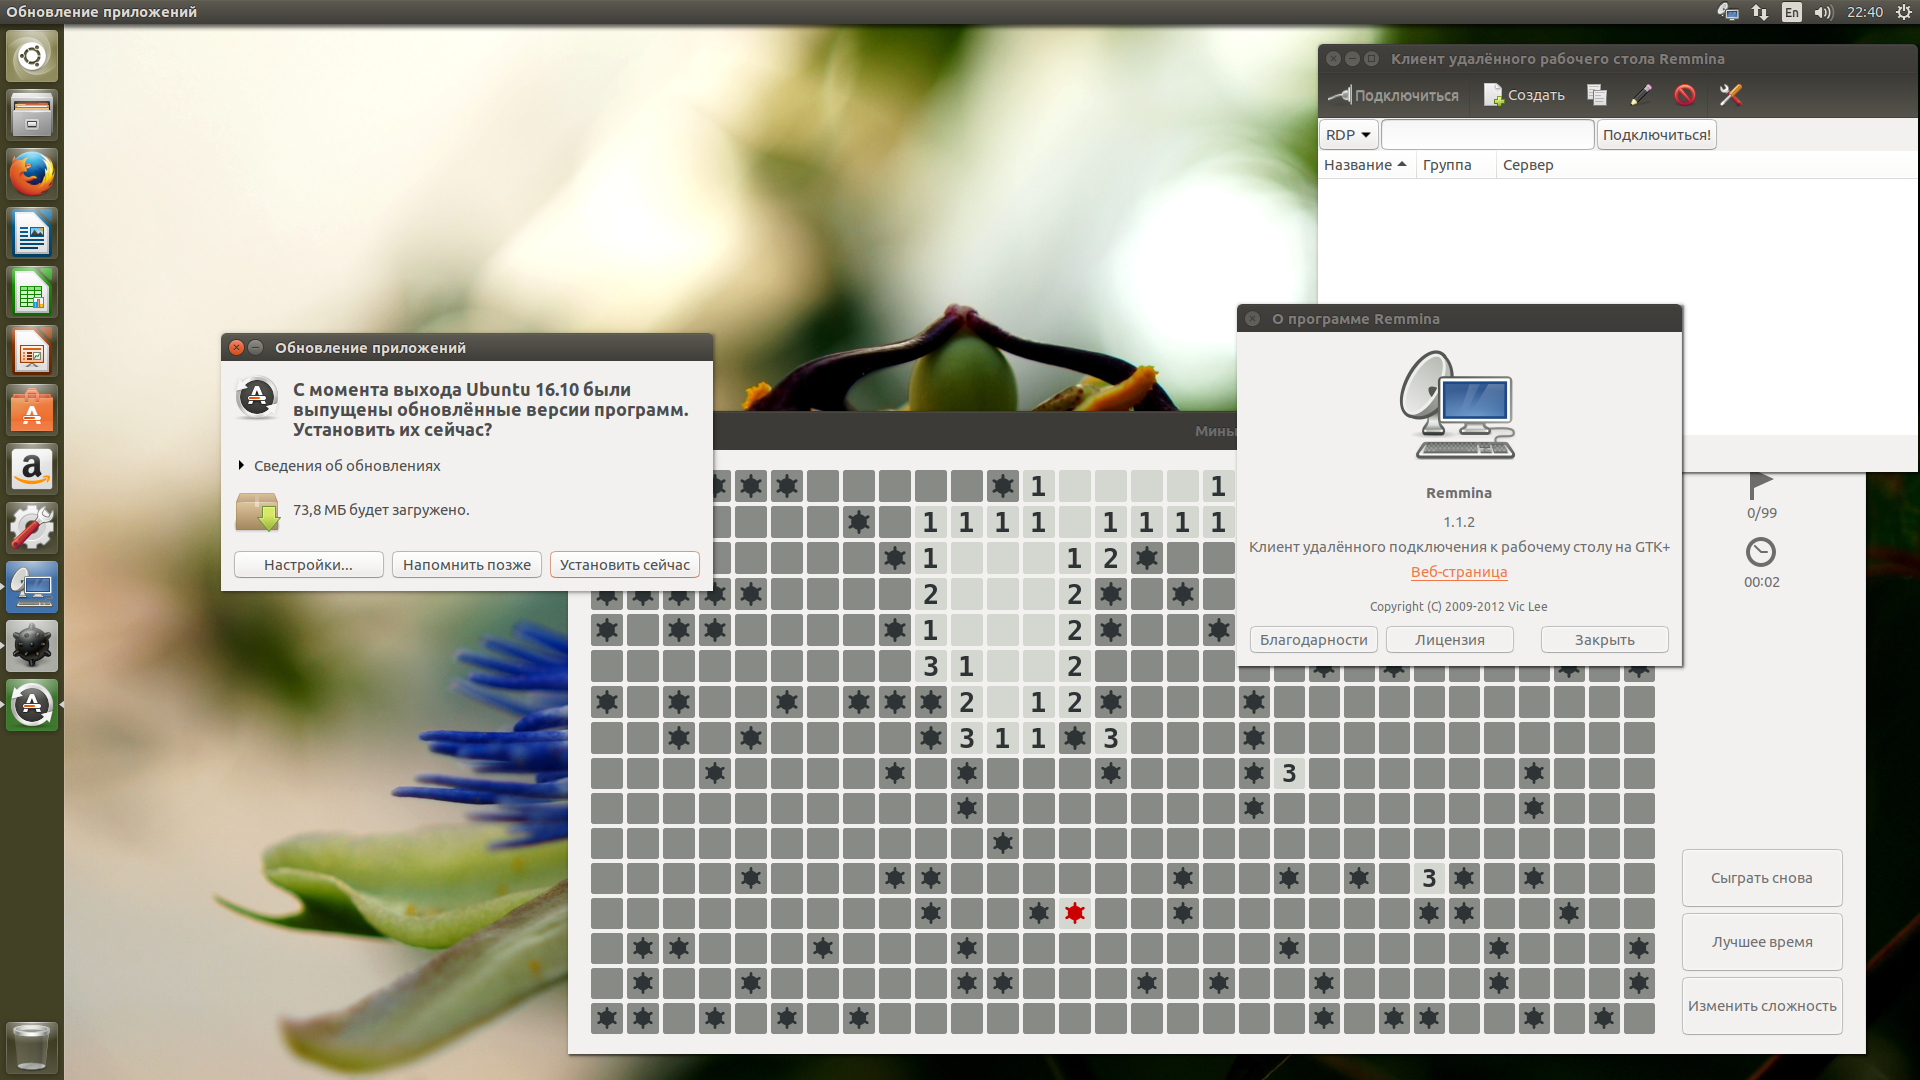Expand Сведения об обновлениях details

(x=339, y=466)
